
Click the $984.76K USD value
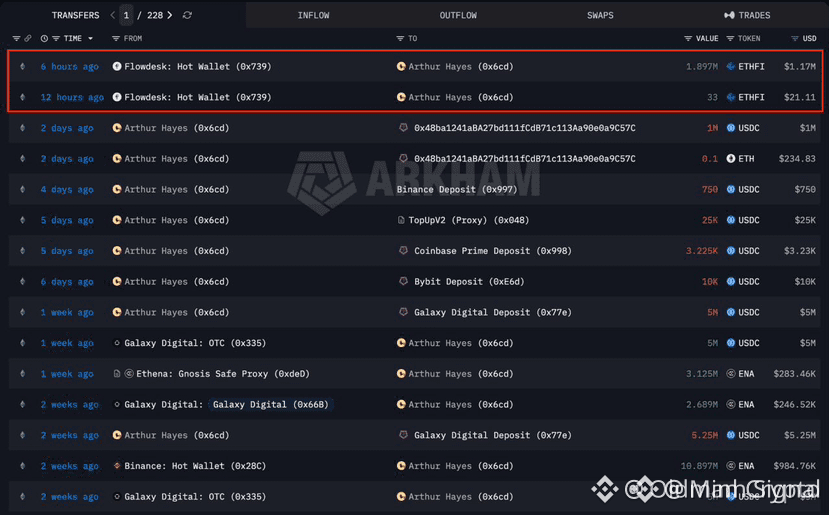pyautogui.click(x=795, y=466)
